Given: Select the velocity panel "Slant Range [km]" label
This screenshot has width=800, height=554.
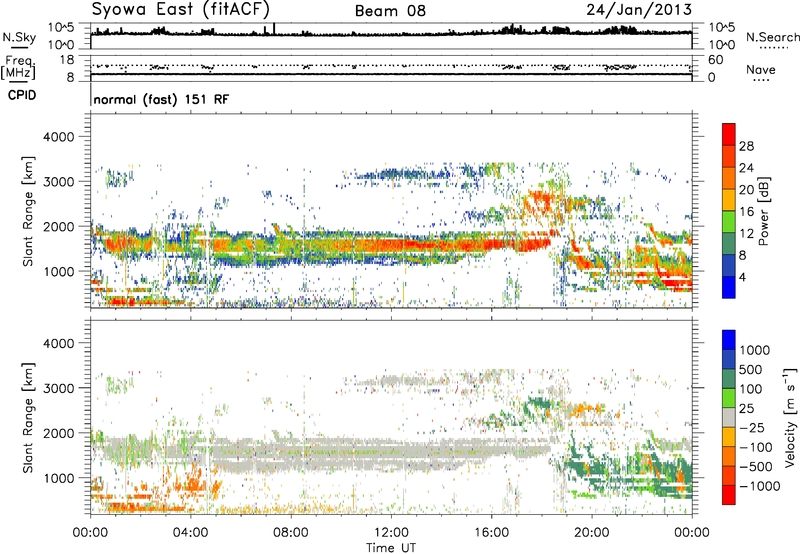Looking at the screenshot, I should coord(28,418).
